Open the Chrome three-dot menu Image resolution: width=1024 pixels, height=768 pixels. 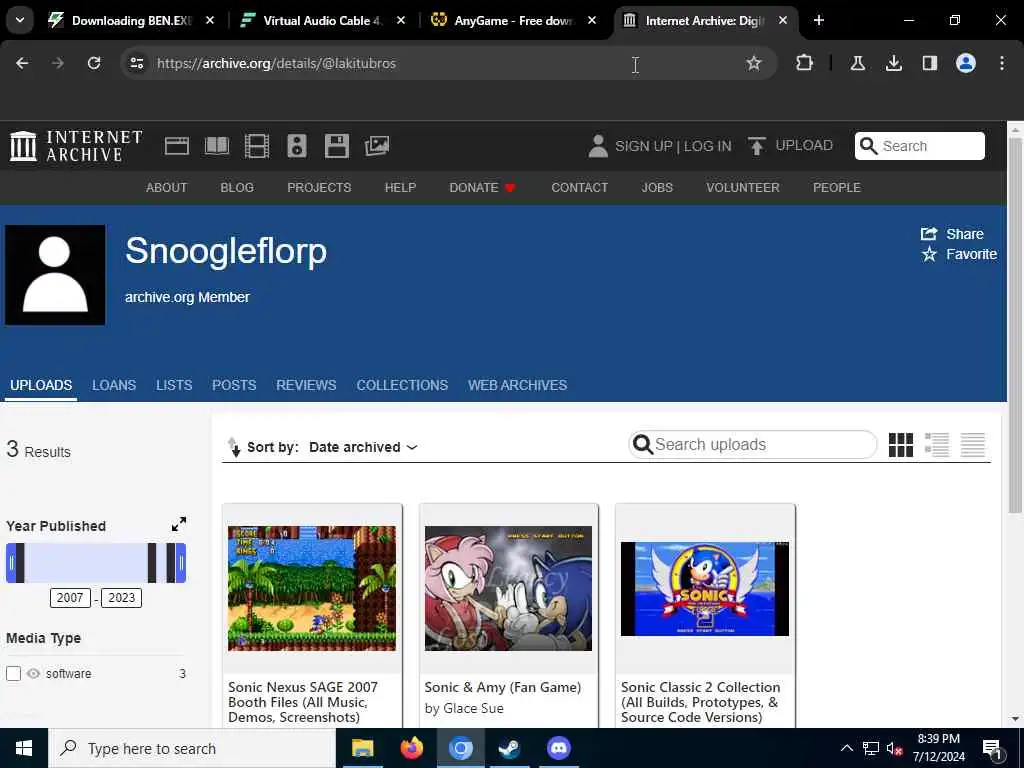point(1002,63)
